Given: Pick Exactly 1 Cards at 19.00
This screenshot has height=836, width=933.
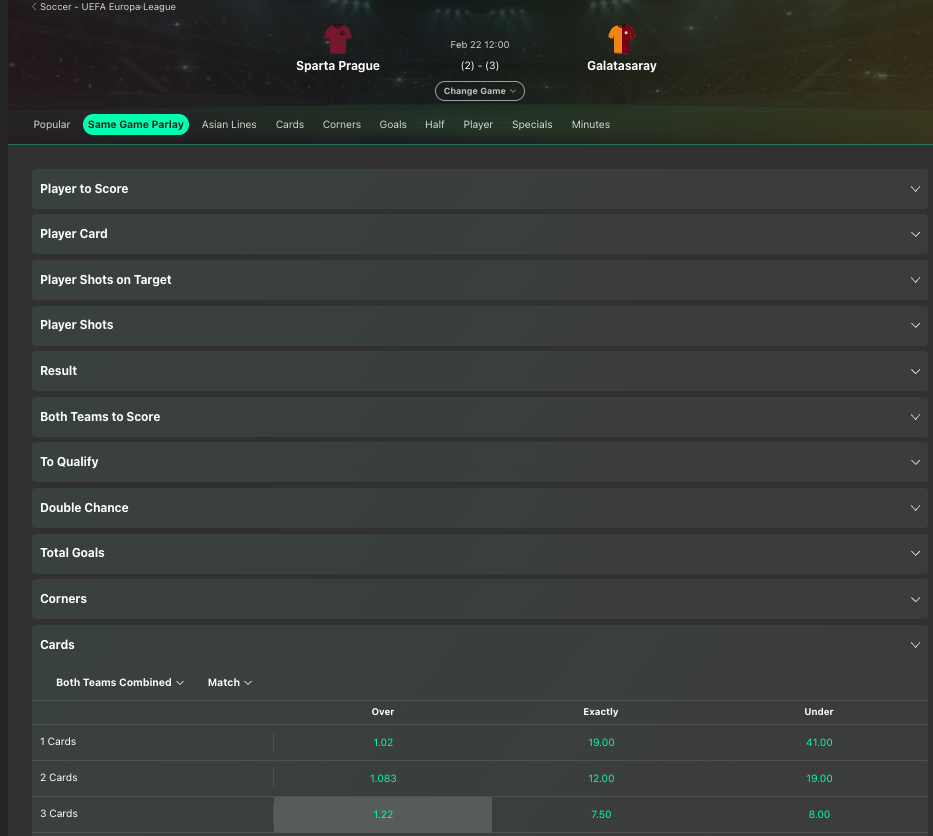Looking at the screenshot, I should 601,743.
